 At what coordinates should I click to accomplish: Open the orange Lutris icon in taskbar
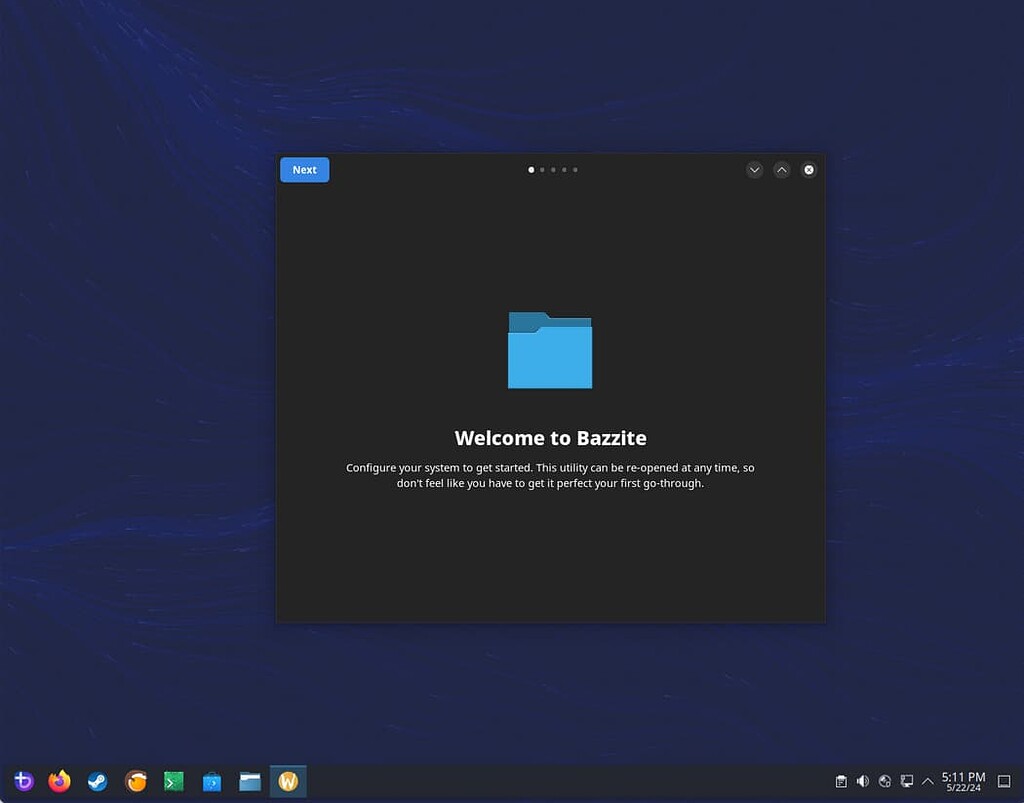136,781
